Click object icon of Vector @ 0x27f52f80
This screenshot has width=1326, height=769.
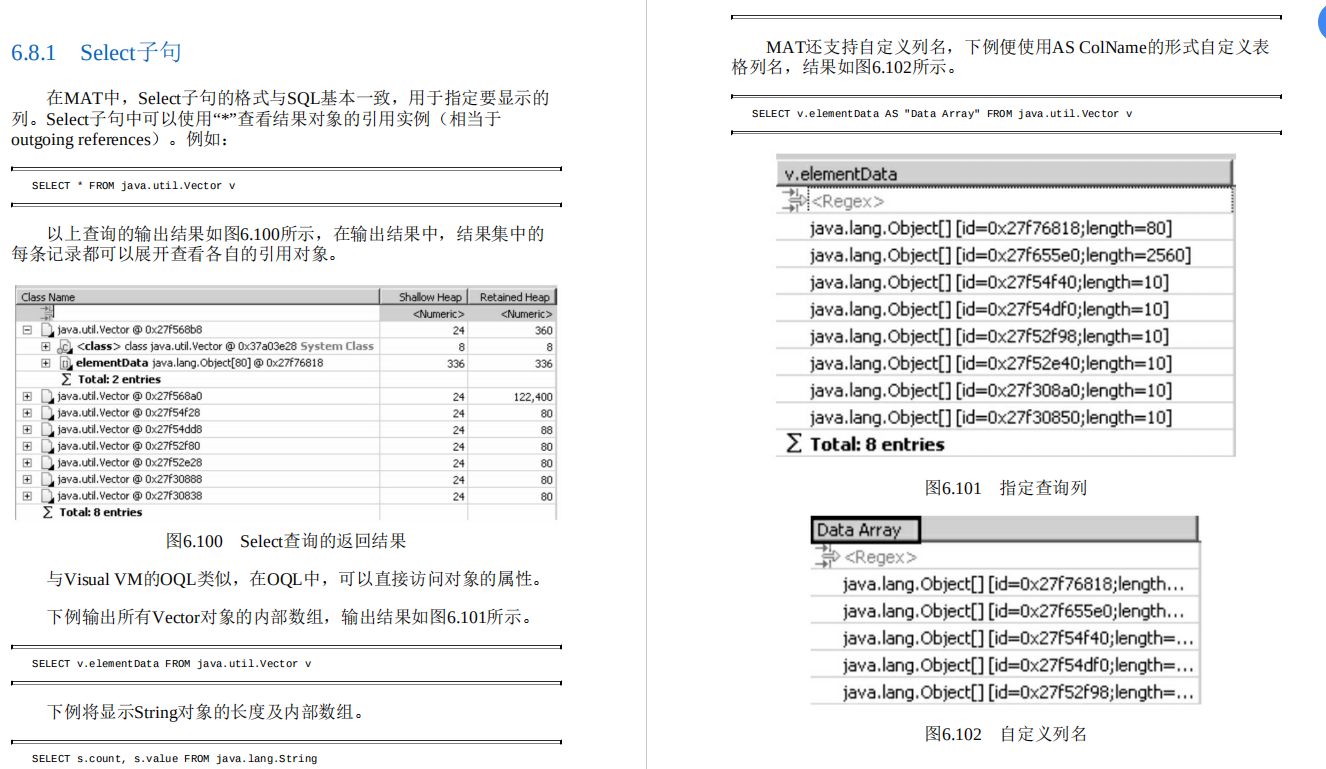(x=46, y=446)
